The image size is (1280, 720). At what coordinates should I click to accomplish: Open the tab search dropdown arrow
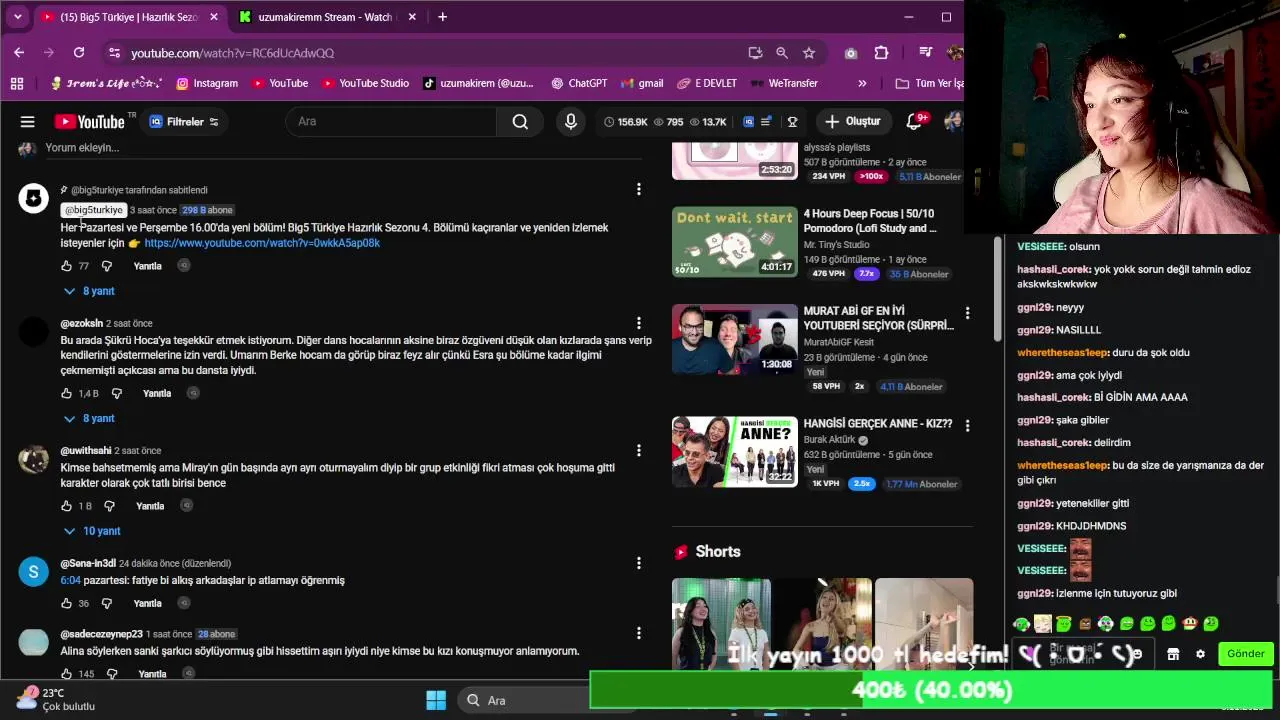(x=17, y=17)
